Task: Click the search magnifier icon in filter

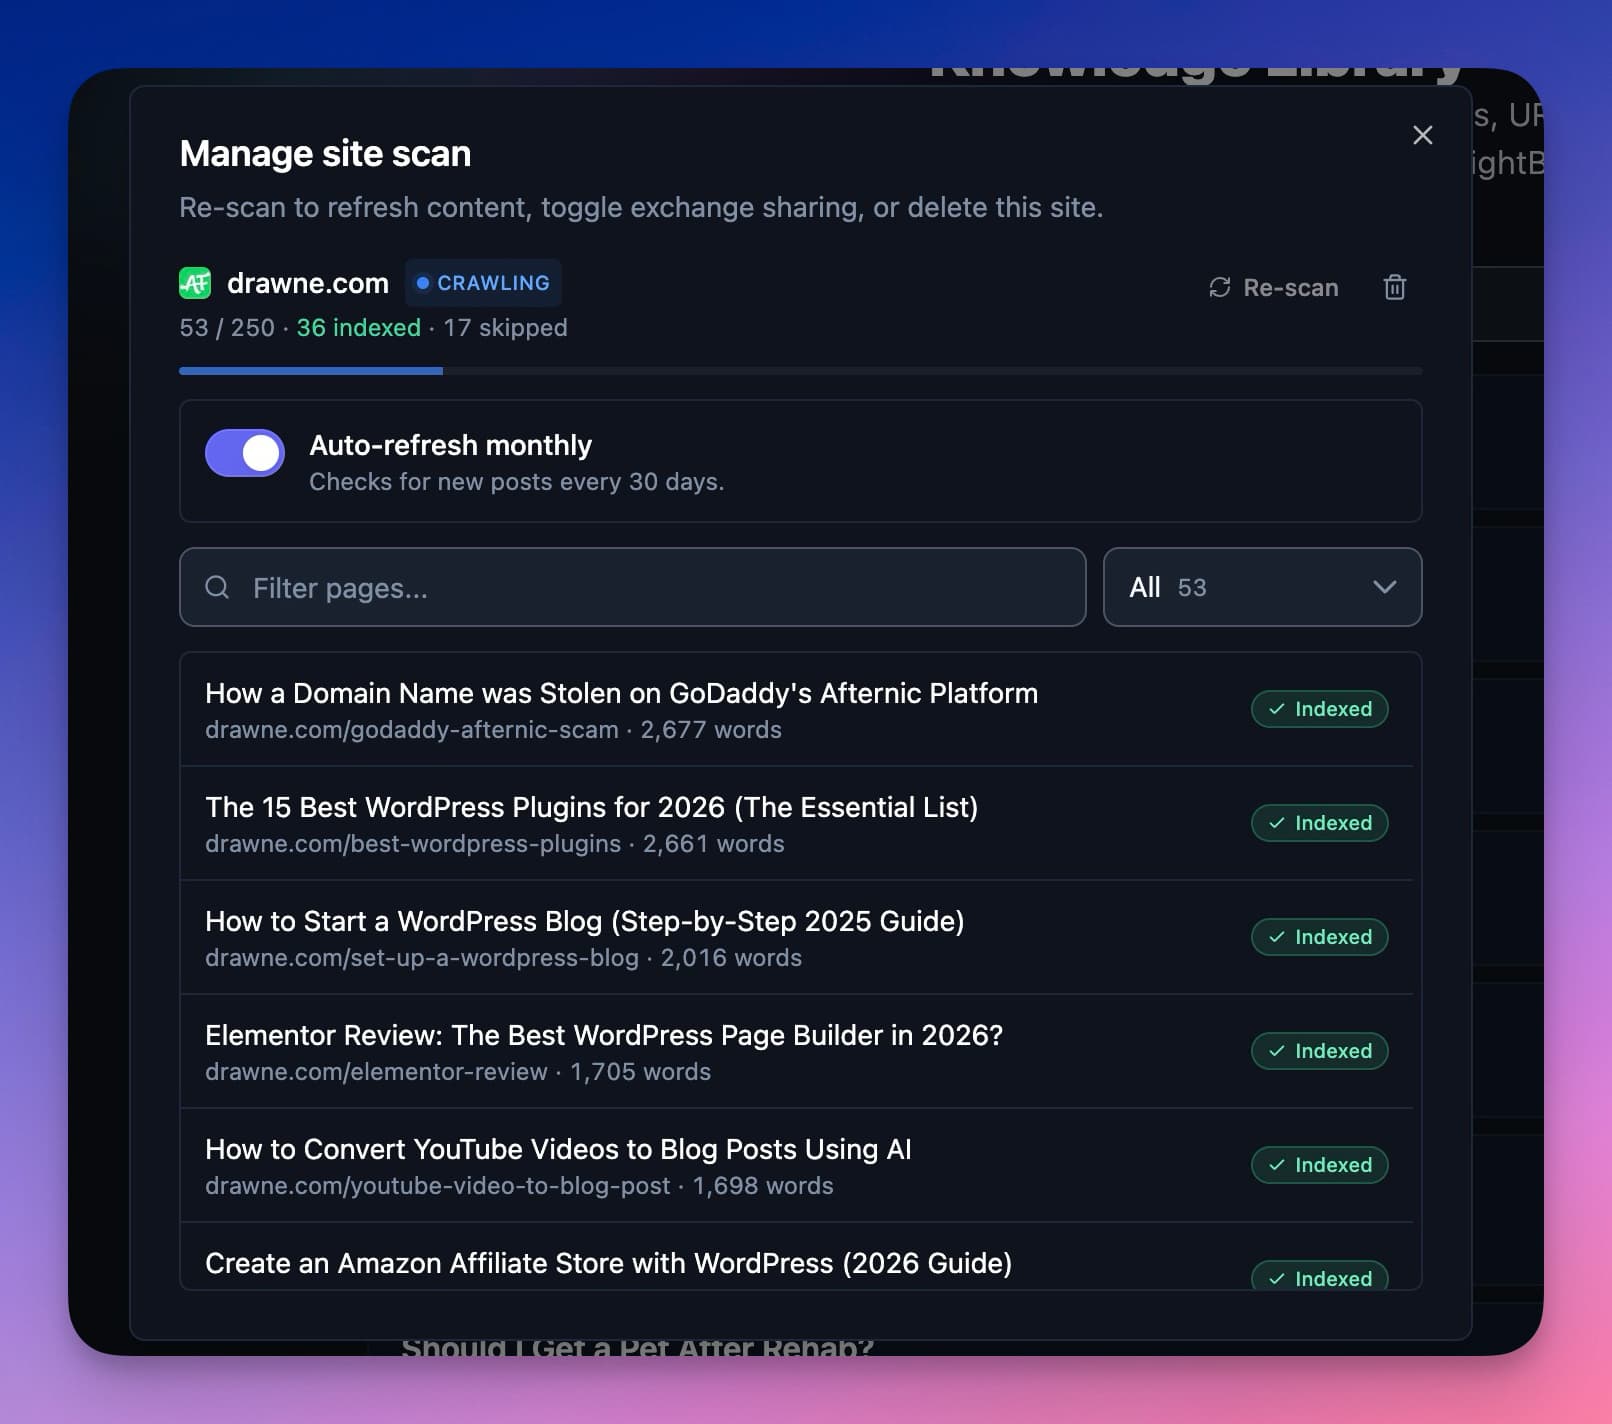Action: tap(217, 587)
